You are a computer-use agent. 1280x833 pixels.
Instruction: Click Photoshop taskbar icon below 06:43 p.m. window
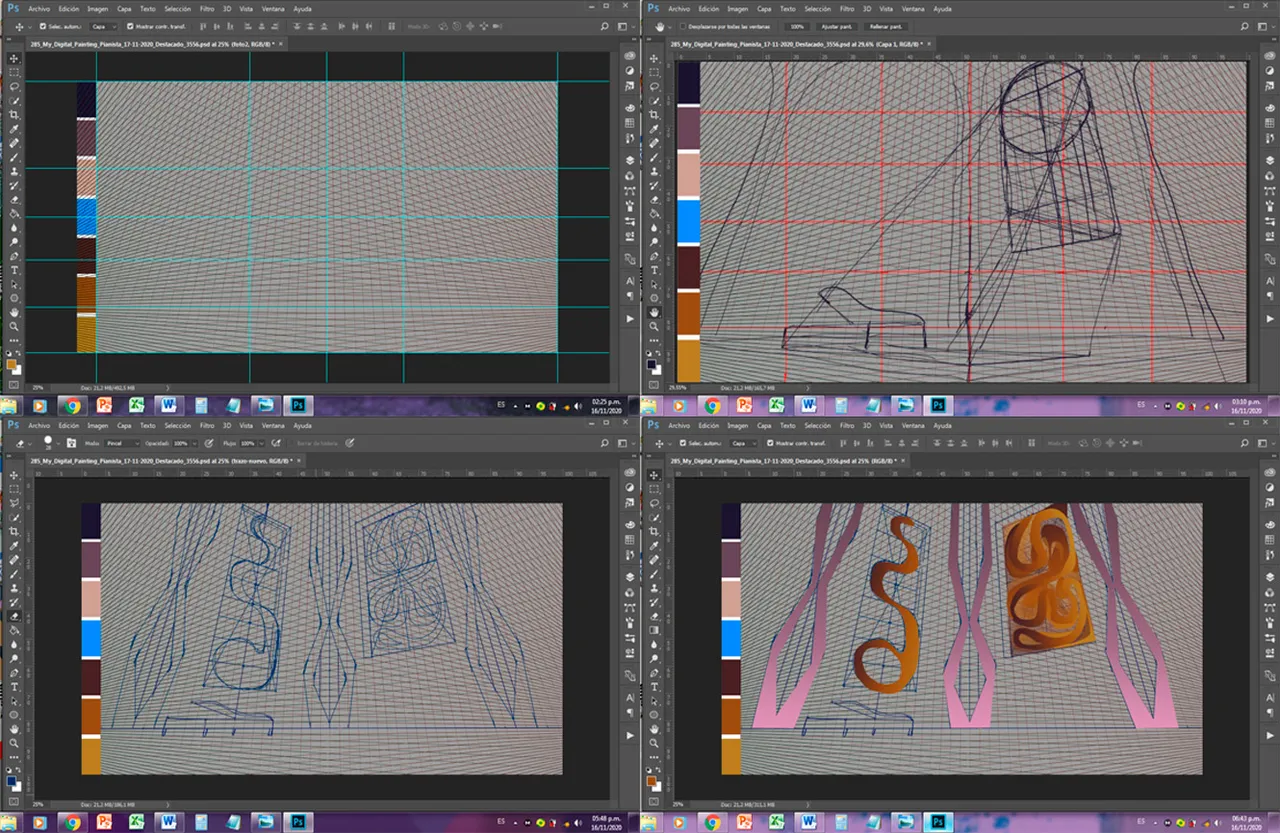pos(938,823)
